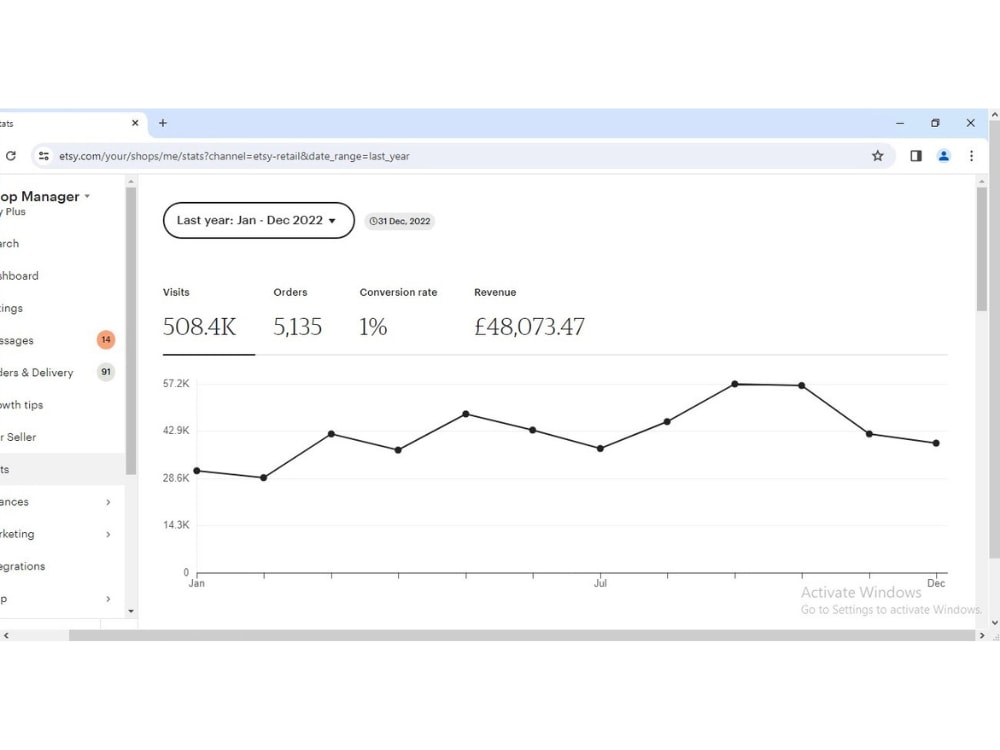The width and height of the screenshot is (1000, 750).
Task: Click the 1% conversion rate value
Action: click(373, 327)
